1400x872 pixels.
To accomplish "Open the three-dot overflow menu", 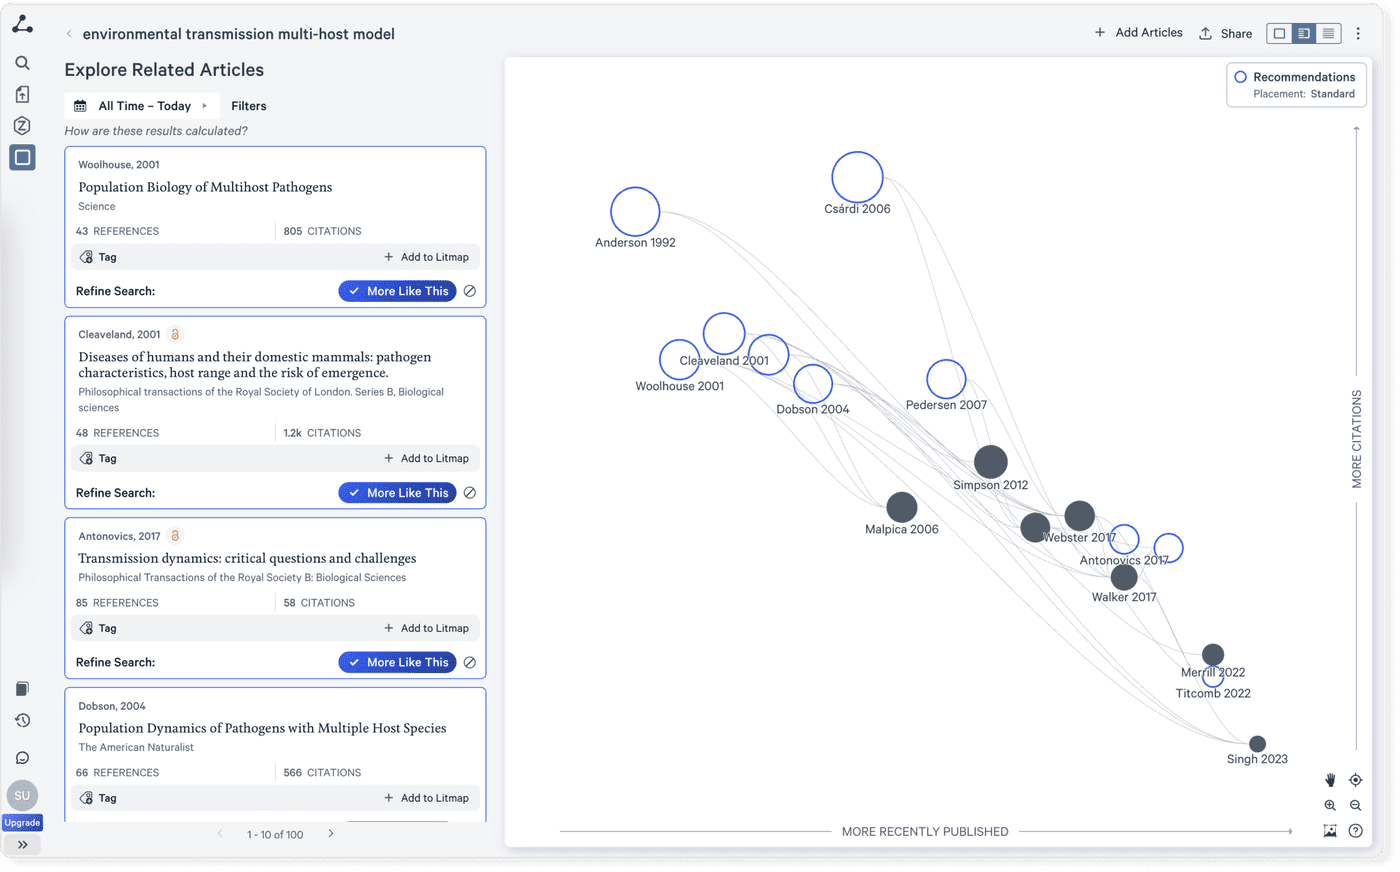I will coord(1358,33).
